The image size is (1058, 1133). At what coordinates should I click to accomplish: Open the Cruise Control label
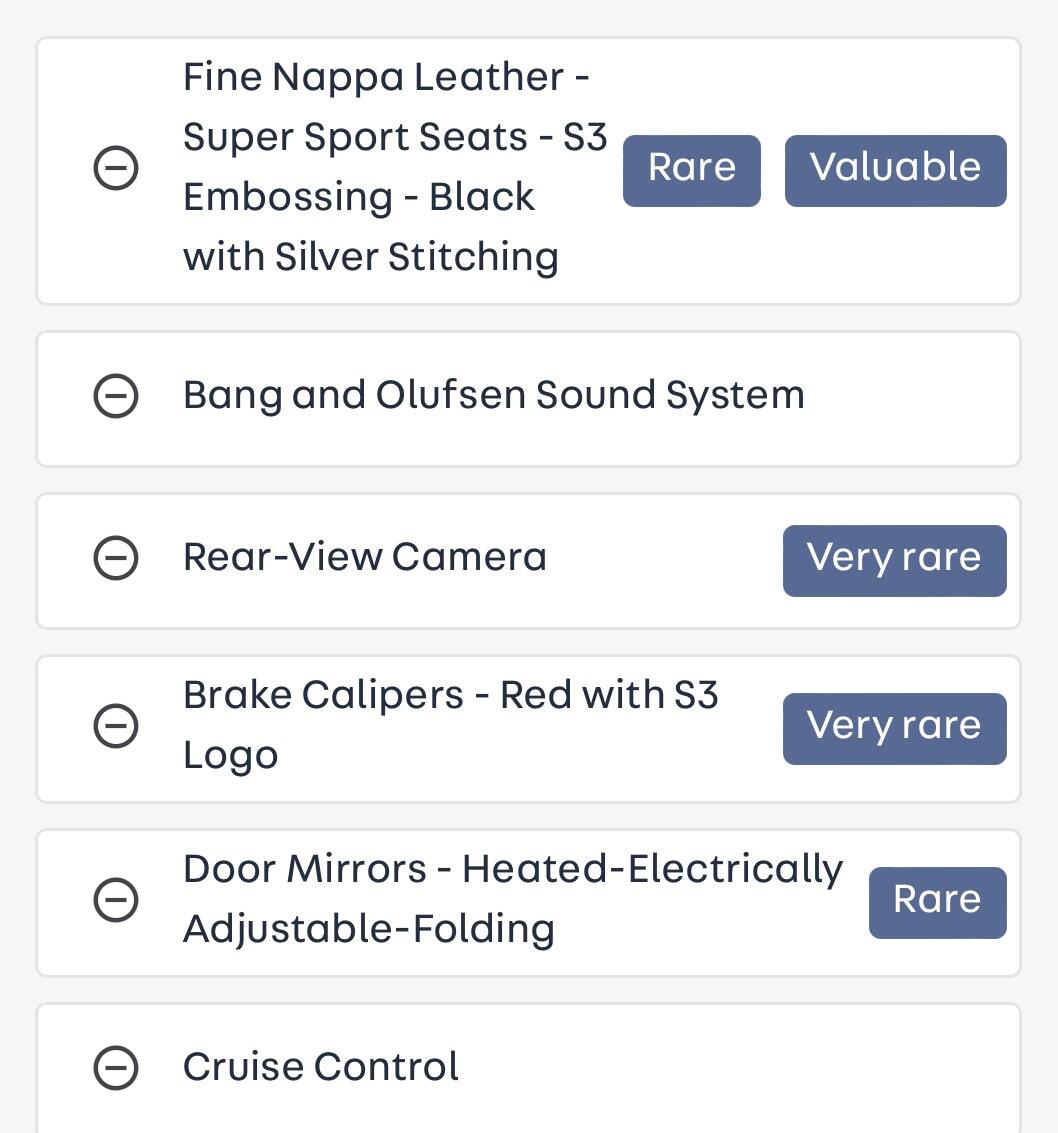(320, 1068)
